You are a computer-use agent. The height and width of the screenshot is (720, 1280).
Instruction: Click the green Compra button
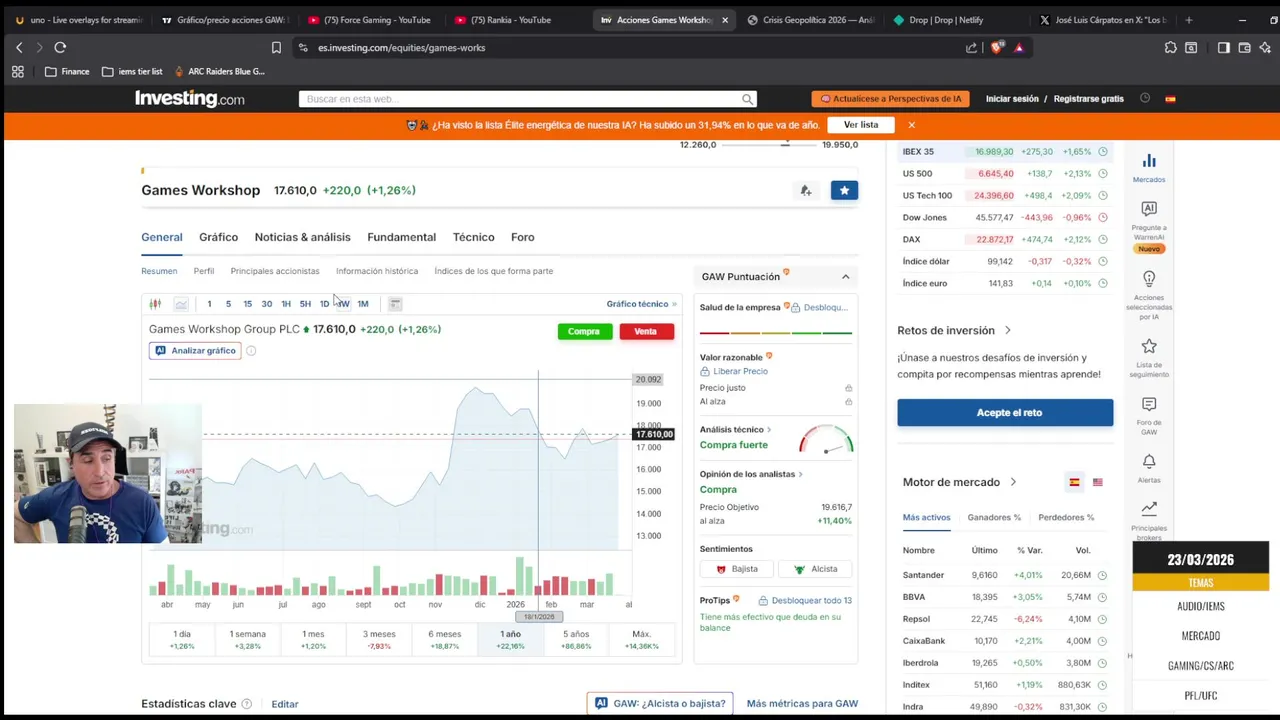(x=584, y=332)
